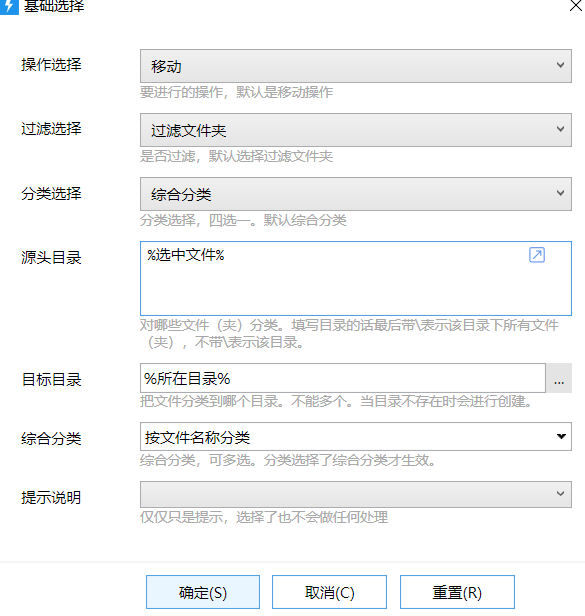Reset the form with 重置(R)

(457, 592)
